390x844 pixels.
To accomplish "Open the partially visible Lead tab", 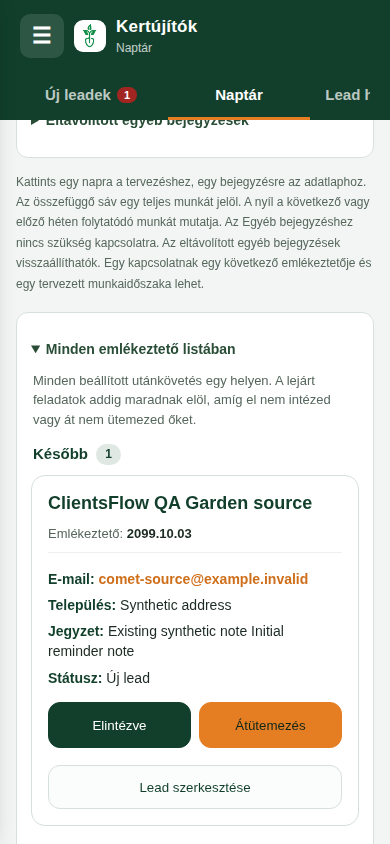I will [x=348, y=95].
